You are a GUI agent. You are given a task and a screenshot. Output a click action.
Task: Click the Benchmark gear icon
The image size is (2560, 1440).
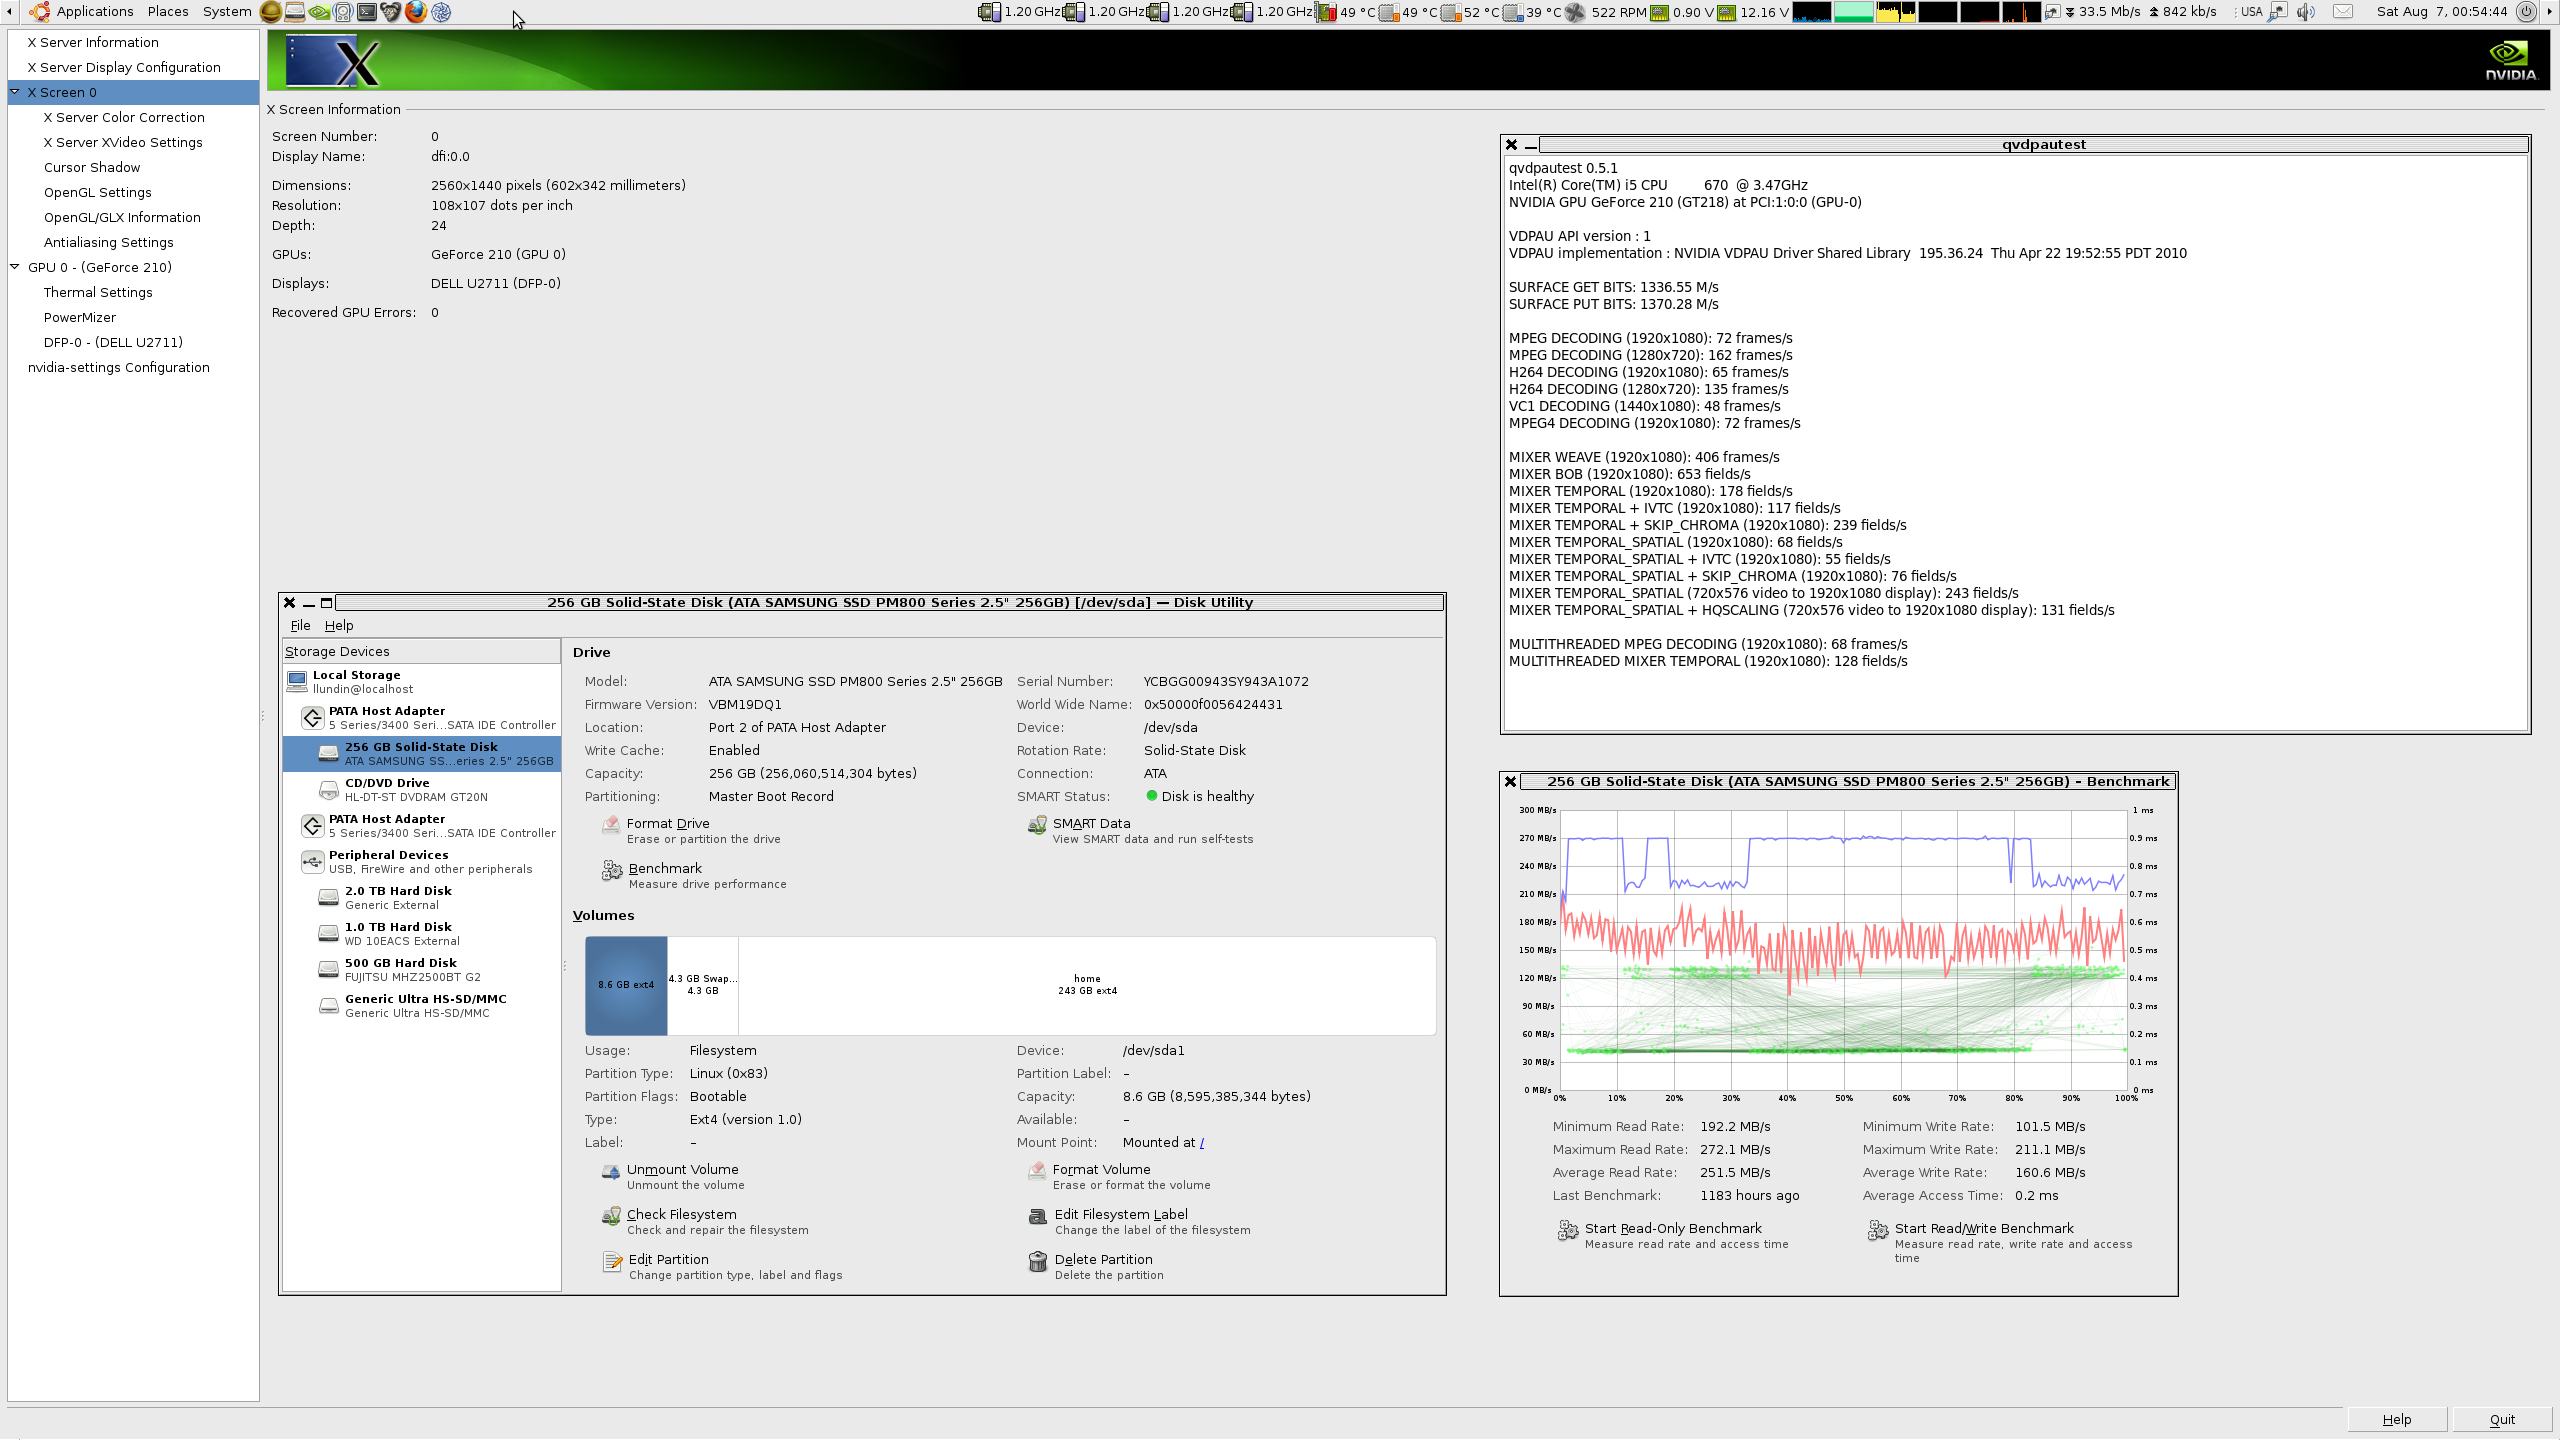(x=612, y=871)
